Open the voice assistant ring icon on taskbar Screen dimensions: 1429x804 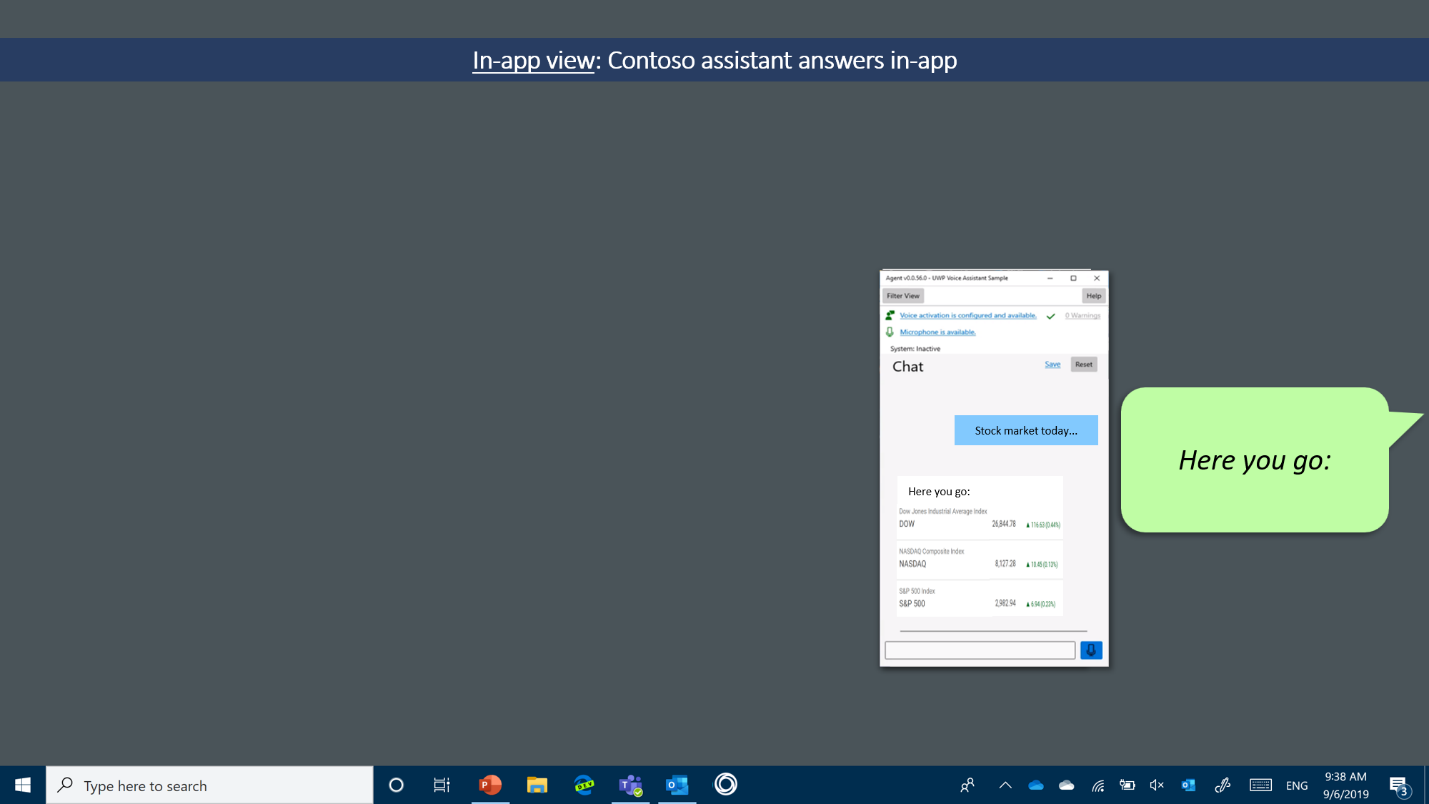[726, 785]
